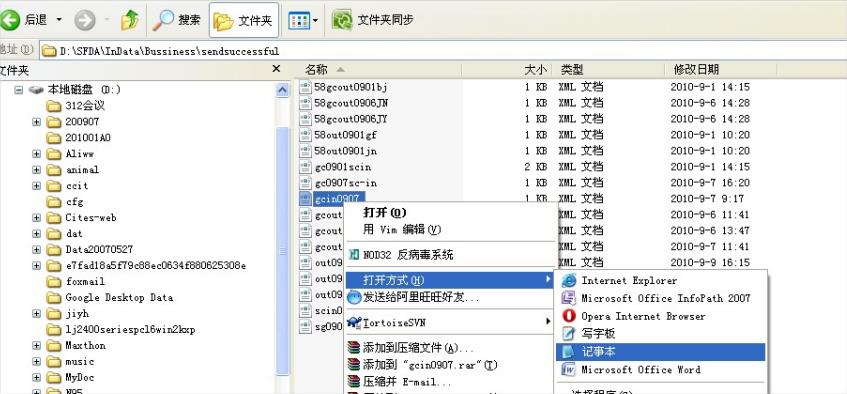Expand the 200907 folder node

pyautogui.click(x=36, y=122)
